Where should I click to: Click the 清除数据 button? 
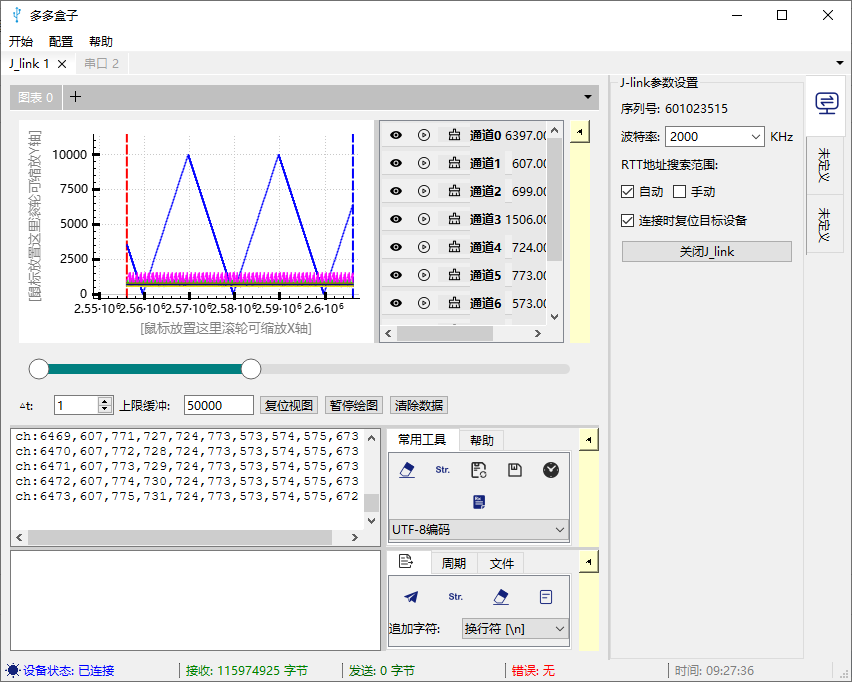[x=418, y=405]
